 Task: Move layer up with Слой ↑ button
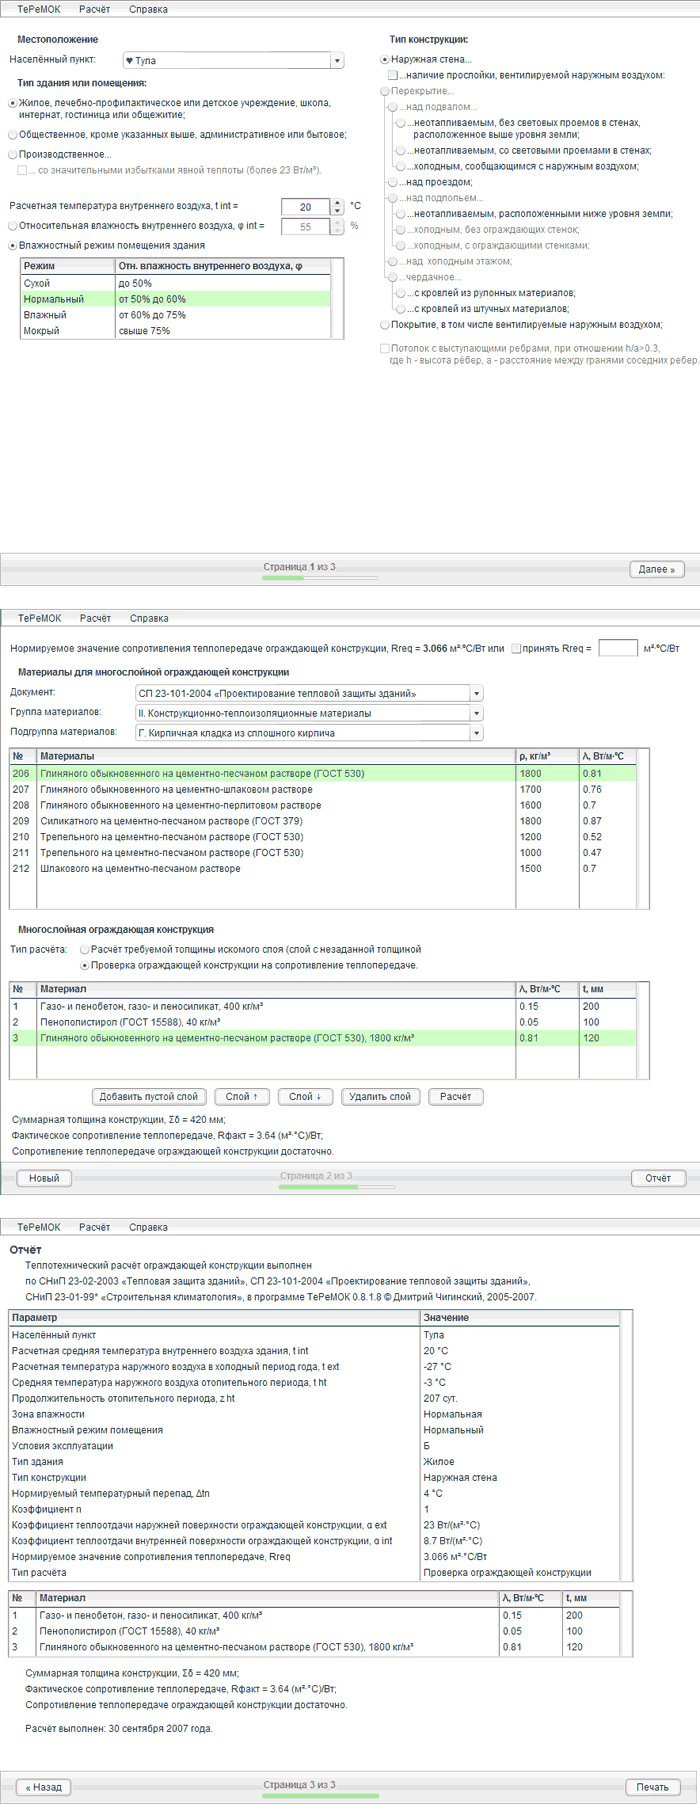point(242,1096)
